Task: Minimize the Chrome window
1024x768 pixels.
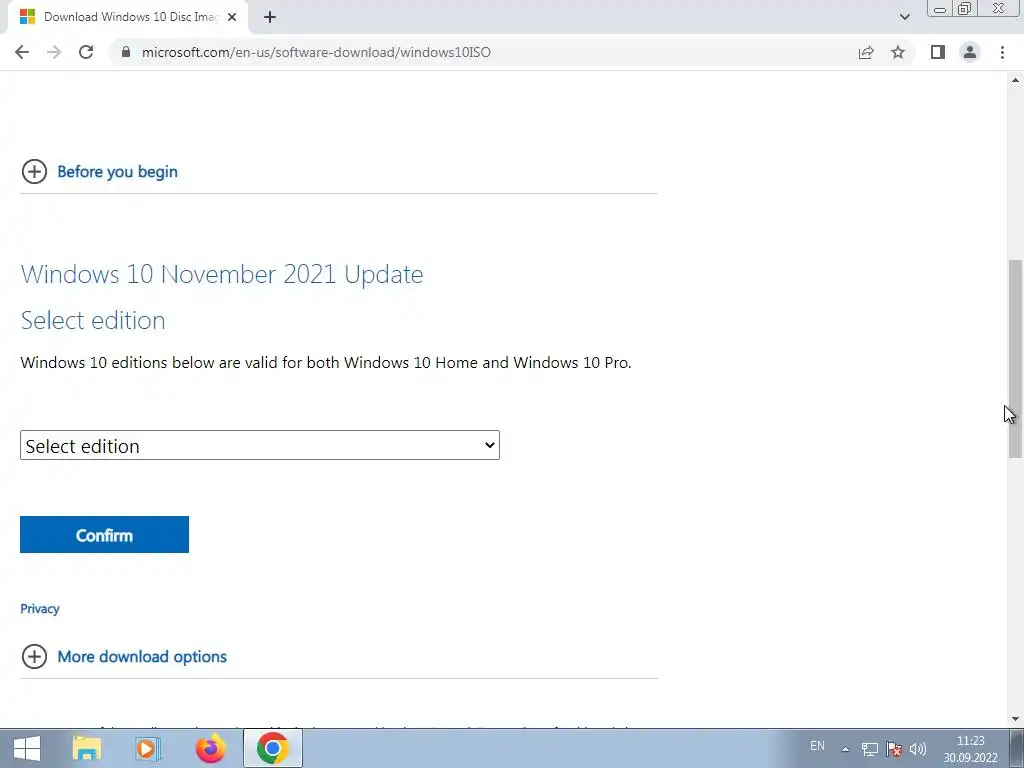Action: click(x=940, y=9)
